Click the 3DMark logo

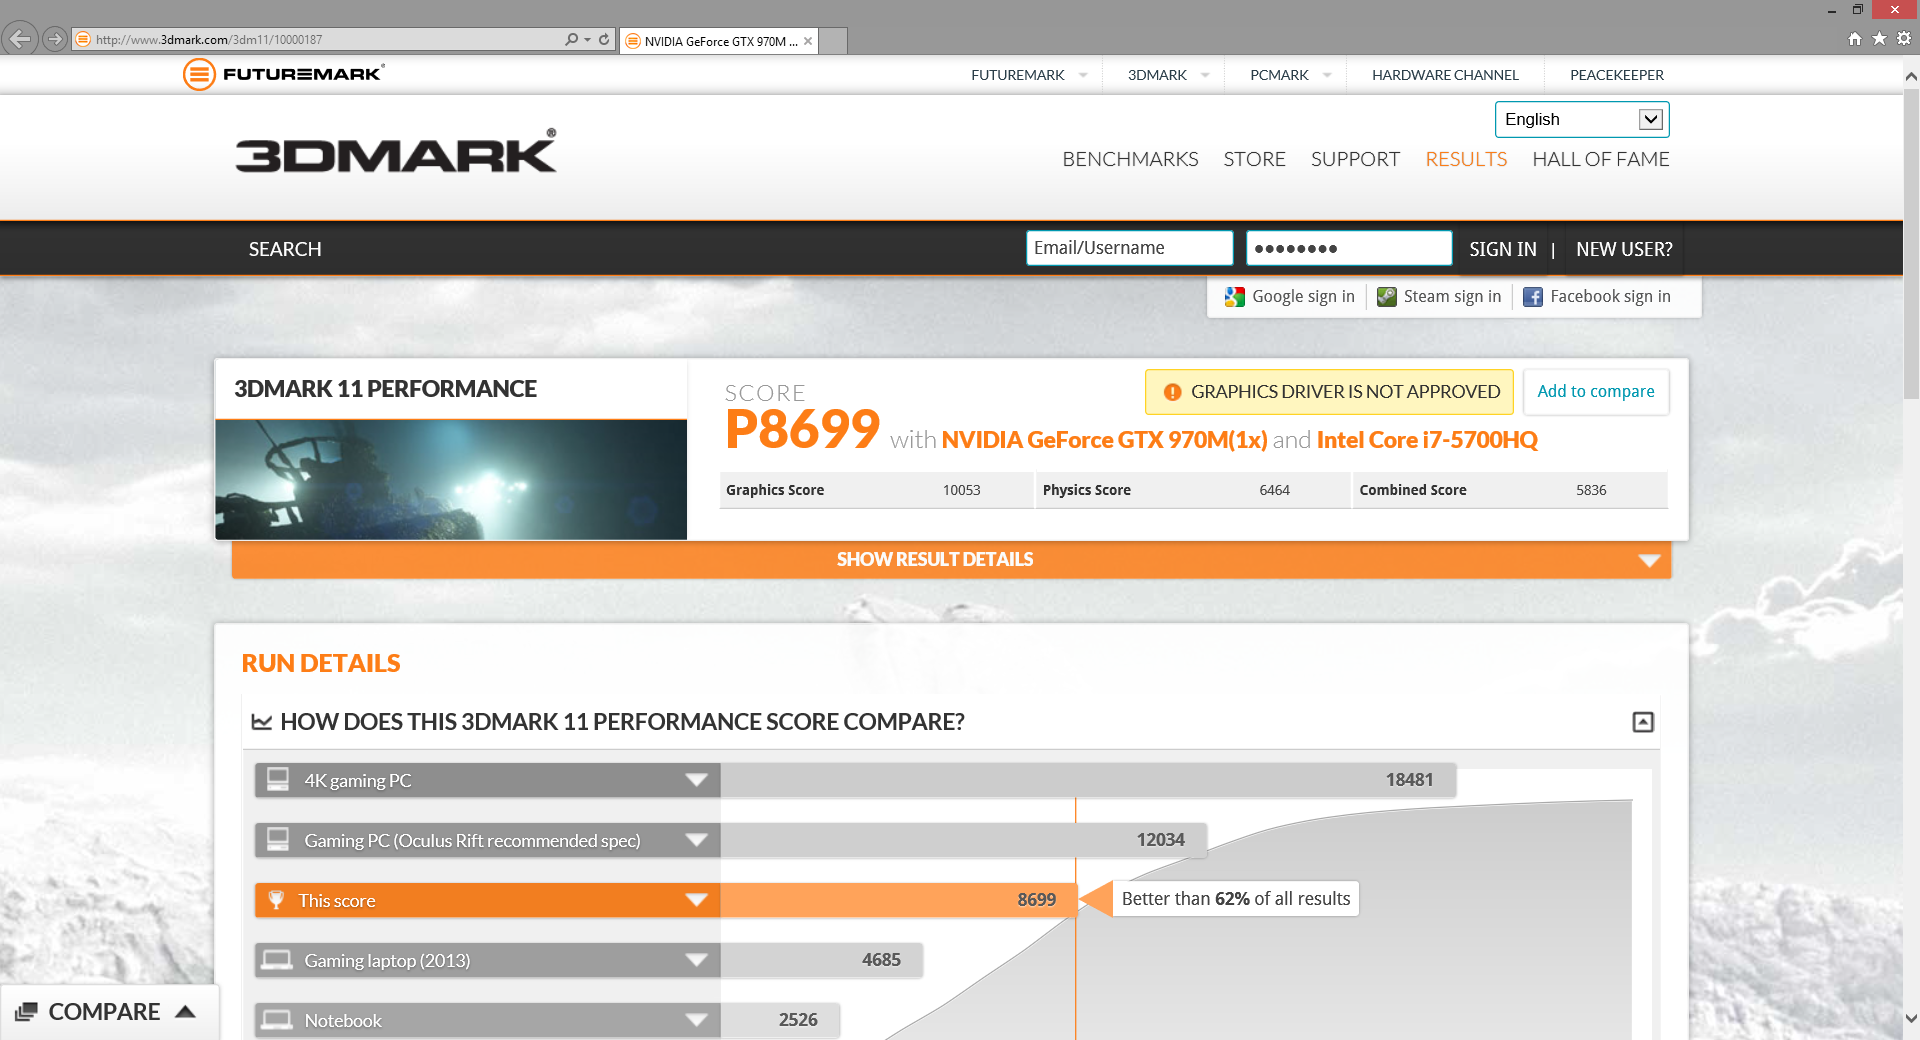coord(396,152)
